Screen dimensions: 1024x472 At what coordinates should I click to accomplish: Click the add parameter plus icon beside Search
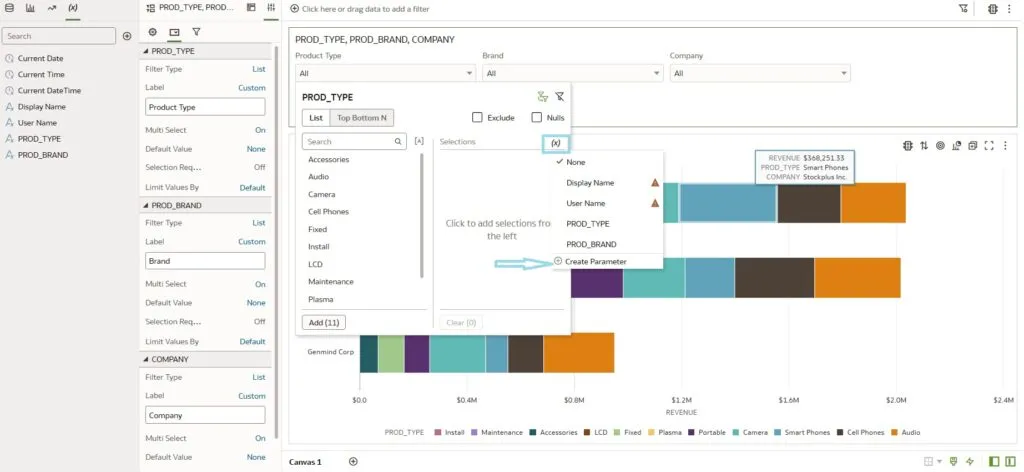point(126,36)
